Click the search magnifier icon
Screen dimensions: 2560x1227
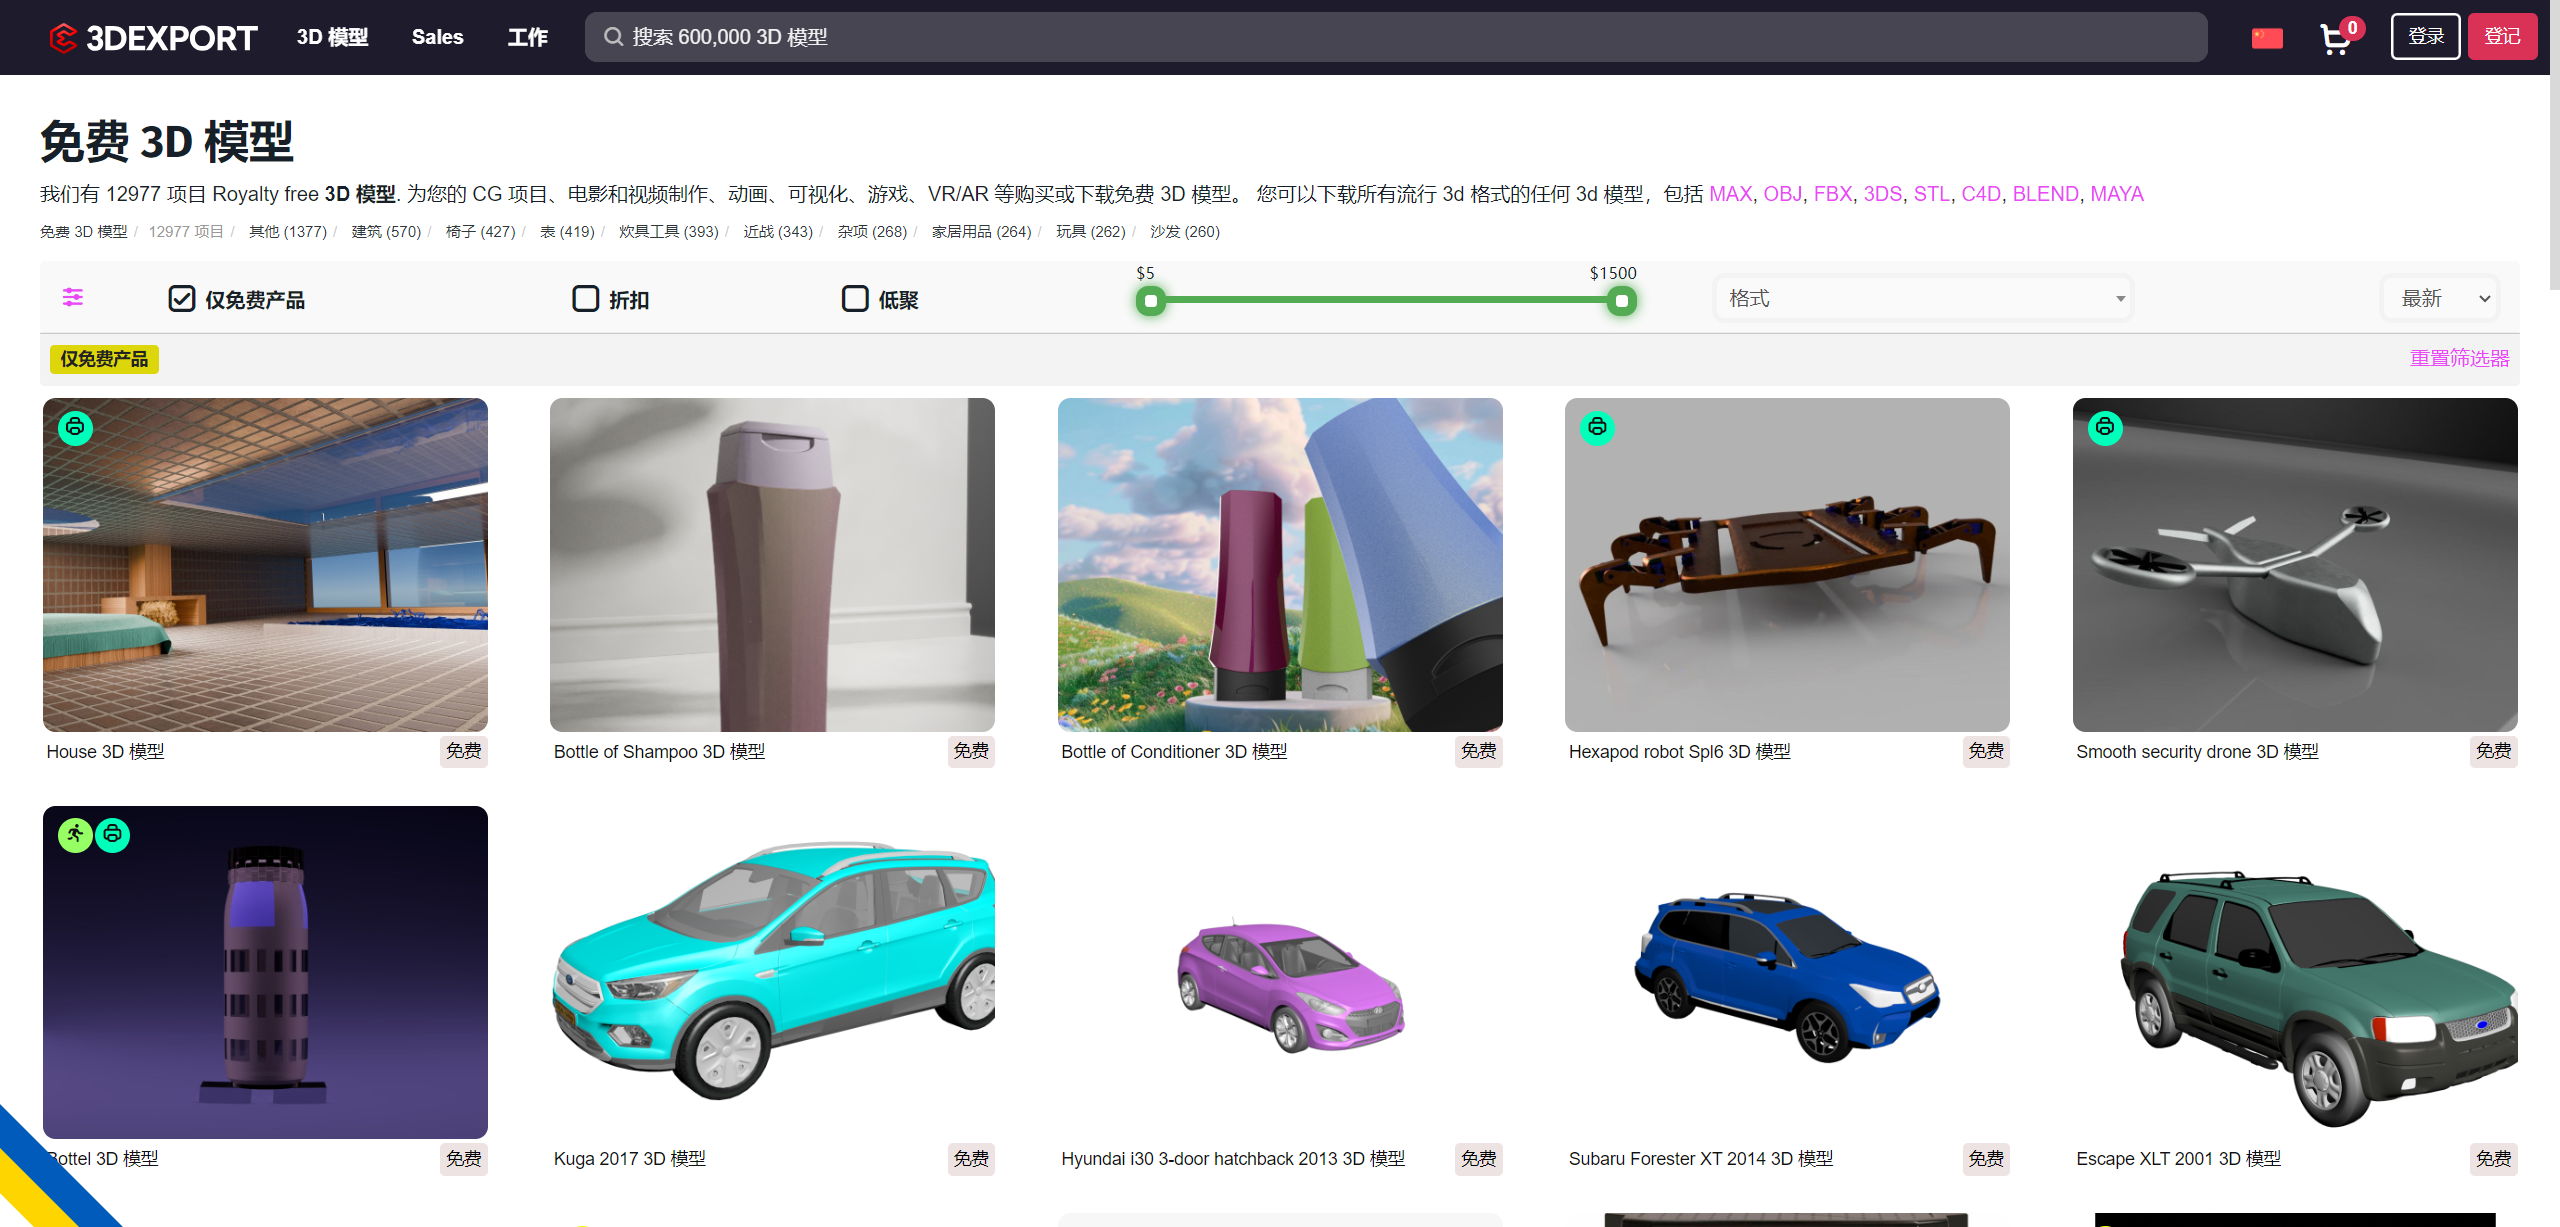pos(613,37)
